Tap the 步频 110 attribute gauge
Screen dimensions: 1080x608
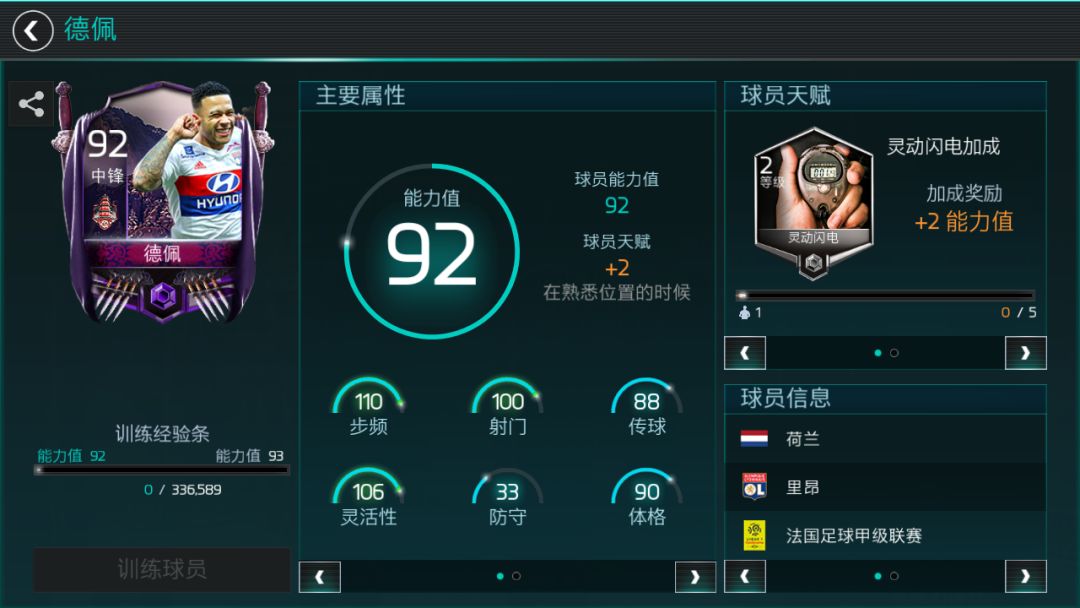pyautogui.click(x=368, y=406)
